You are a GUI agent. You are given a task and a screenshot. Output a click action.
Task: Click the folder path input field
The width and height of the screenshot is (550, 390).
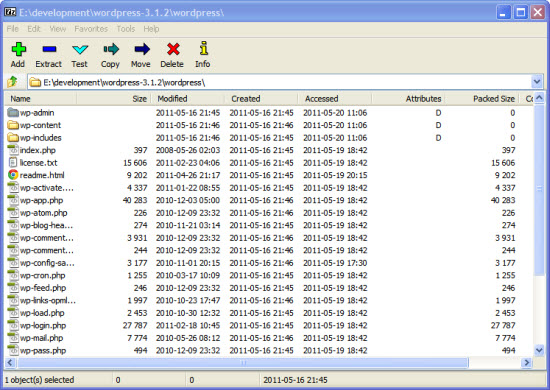click(x=280, y=82)
